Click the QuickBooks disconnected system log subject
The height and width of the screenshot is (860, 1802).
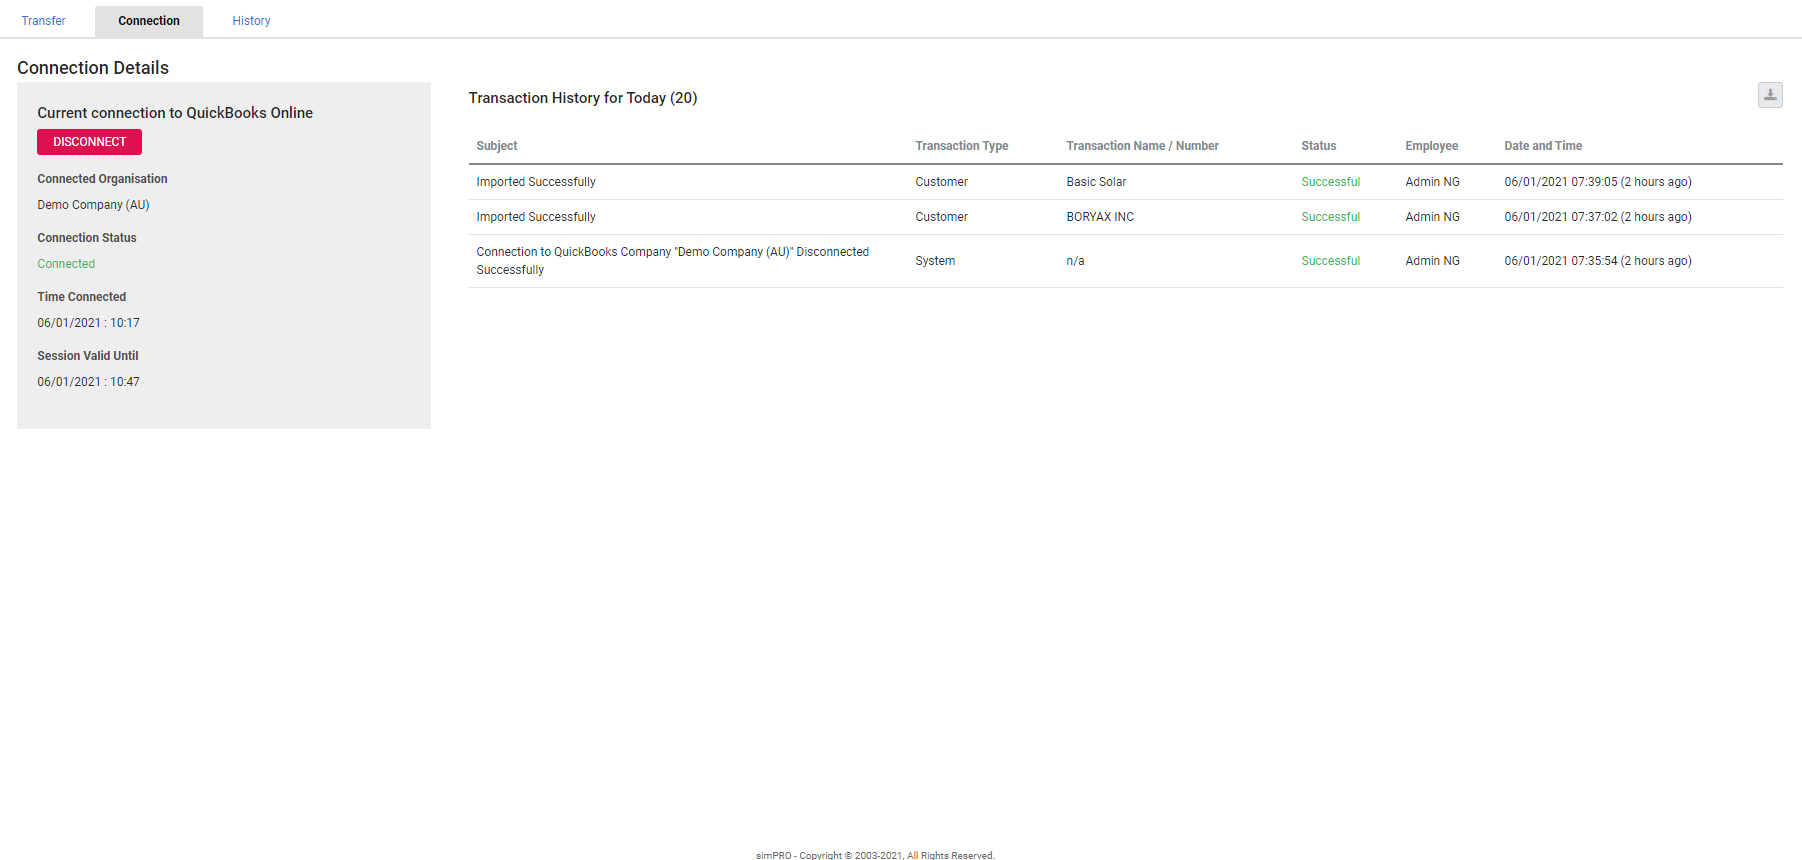pyautogui.click(x=672, y=261)
